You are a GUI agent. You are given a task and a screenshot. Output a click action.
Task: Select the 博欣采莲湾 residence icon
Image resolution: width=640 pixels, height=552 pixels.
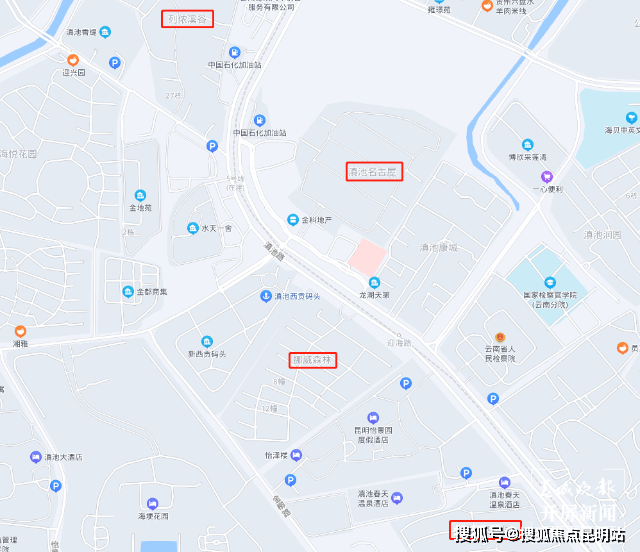(527, 145)
